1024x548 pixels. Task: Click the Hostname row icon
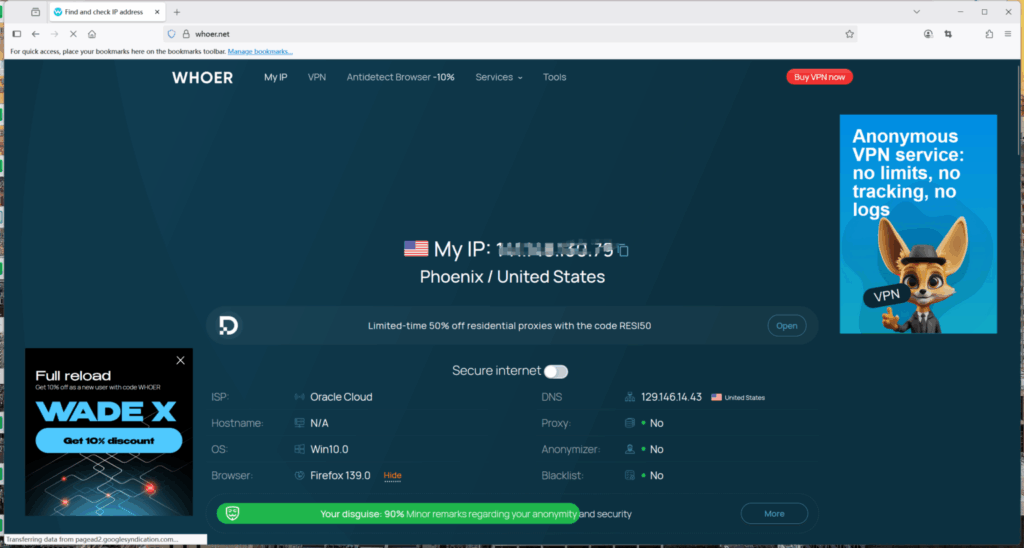click(299, 423)
